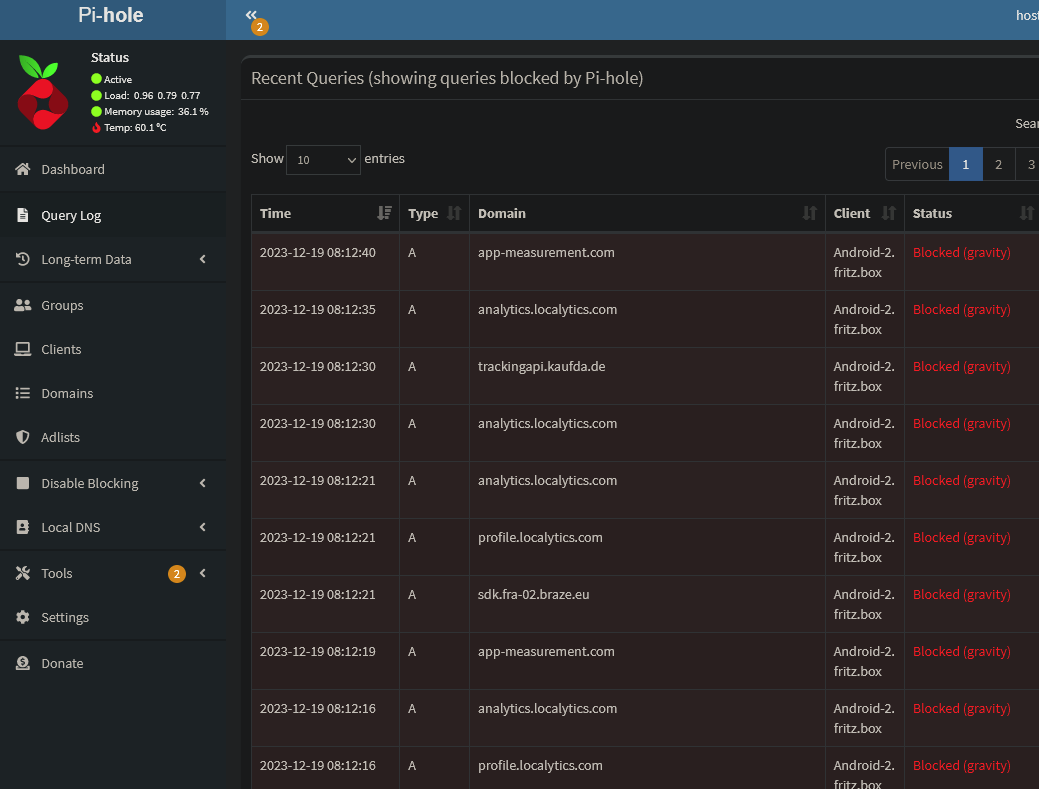1039x789 pixels.
Task: Open the Settings menu item
Action: click(x=113, y=617)
